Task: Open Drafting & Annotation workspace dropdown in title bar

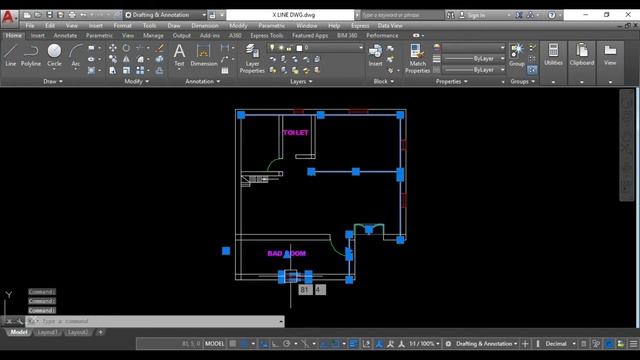Action: [165, 15]
